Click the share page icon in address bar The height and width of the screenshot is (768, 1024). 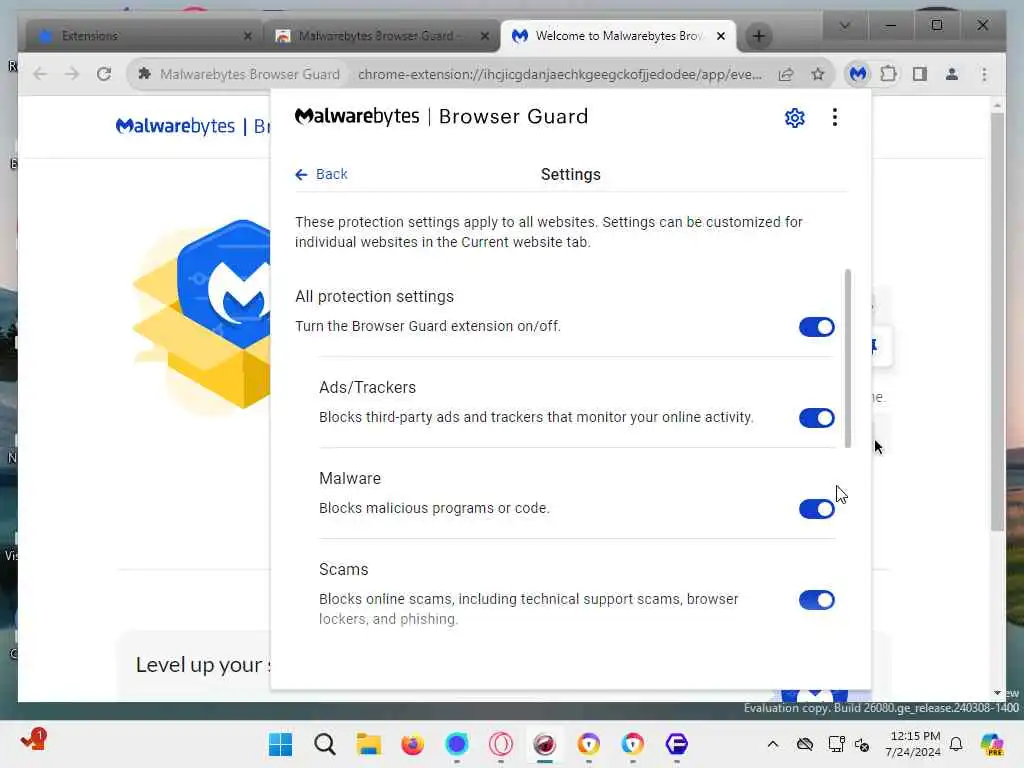click(x=786, y=74)
